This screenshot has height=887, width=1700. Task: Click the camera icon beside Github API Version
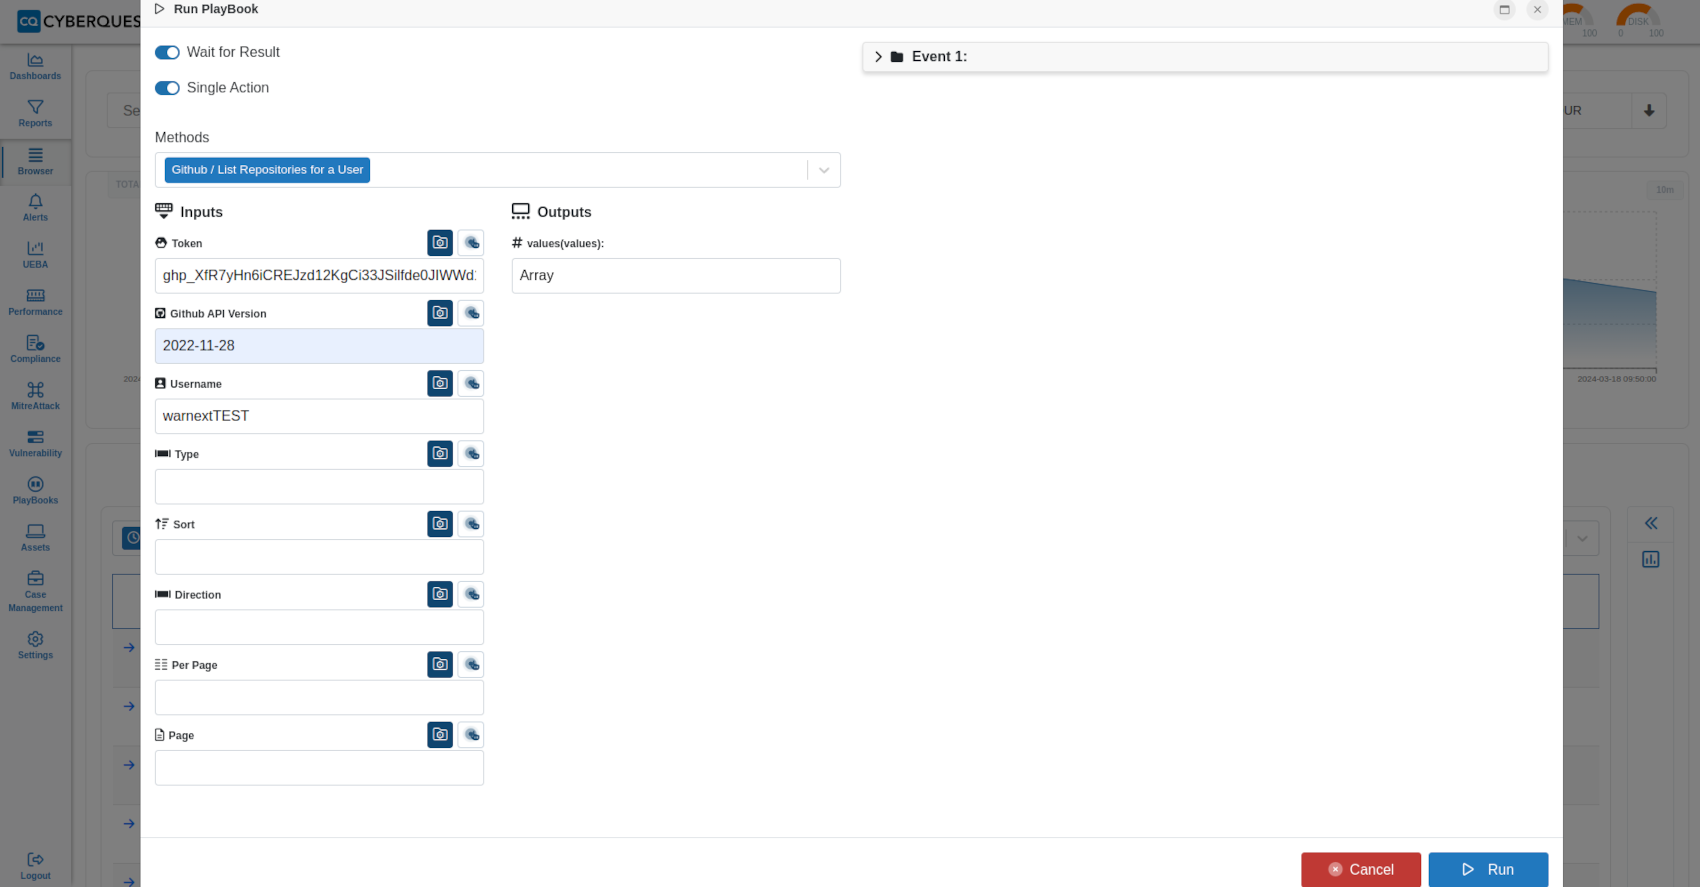tap(440, 313)
